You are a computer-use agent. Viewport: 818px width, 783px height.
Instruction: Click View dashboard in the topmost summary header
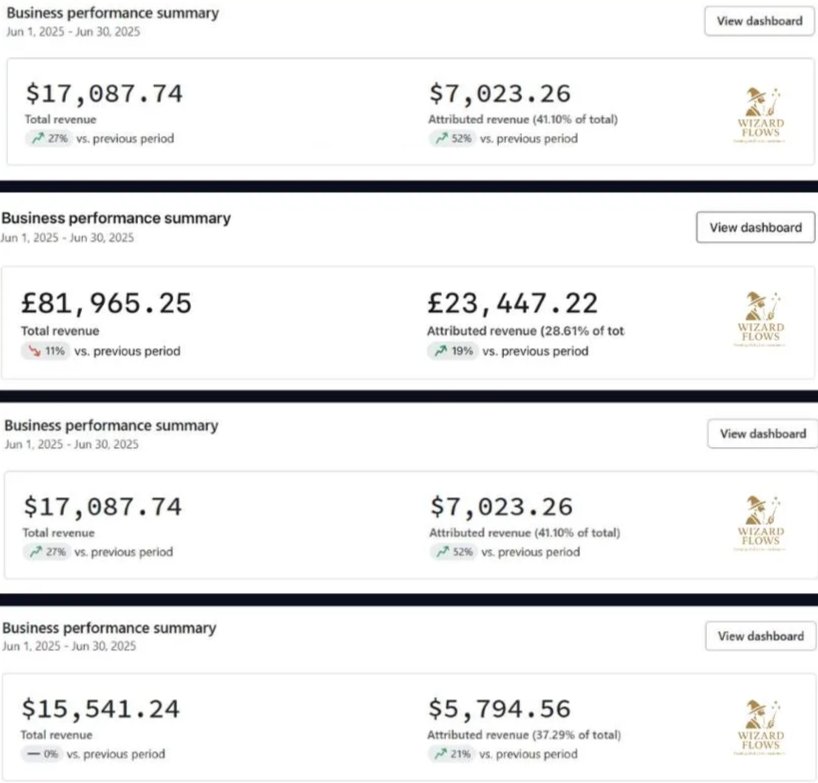pyautogui.click(x=760, y=21)
